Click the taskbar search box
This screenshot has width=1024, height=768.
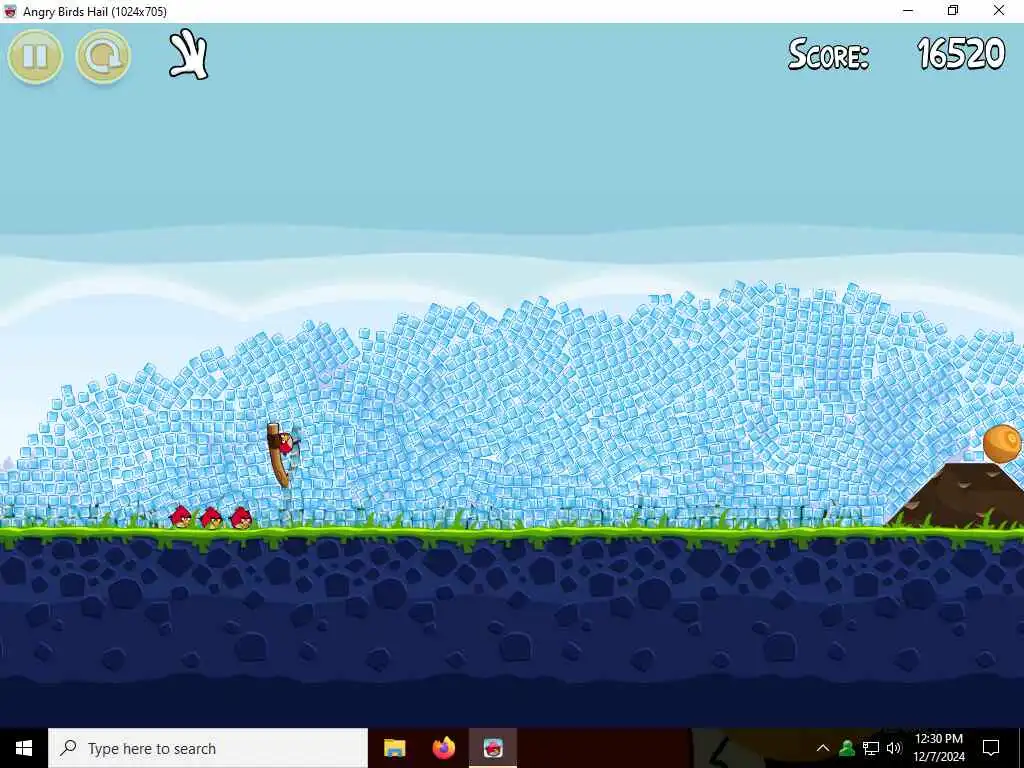(208, 748)
